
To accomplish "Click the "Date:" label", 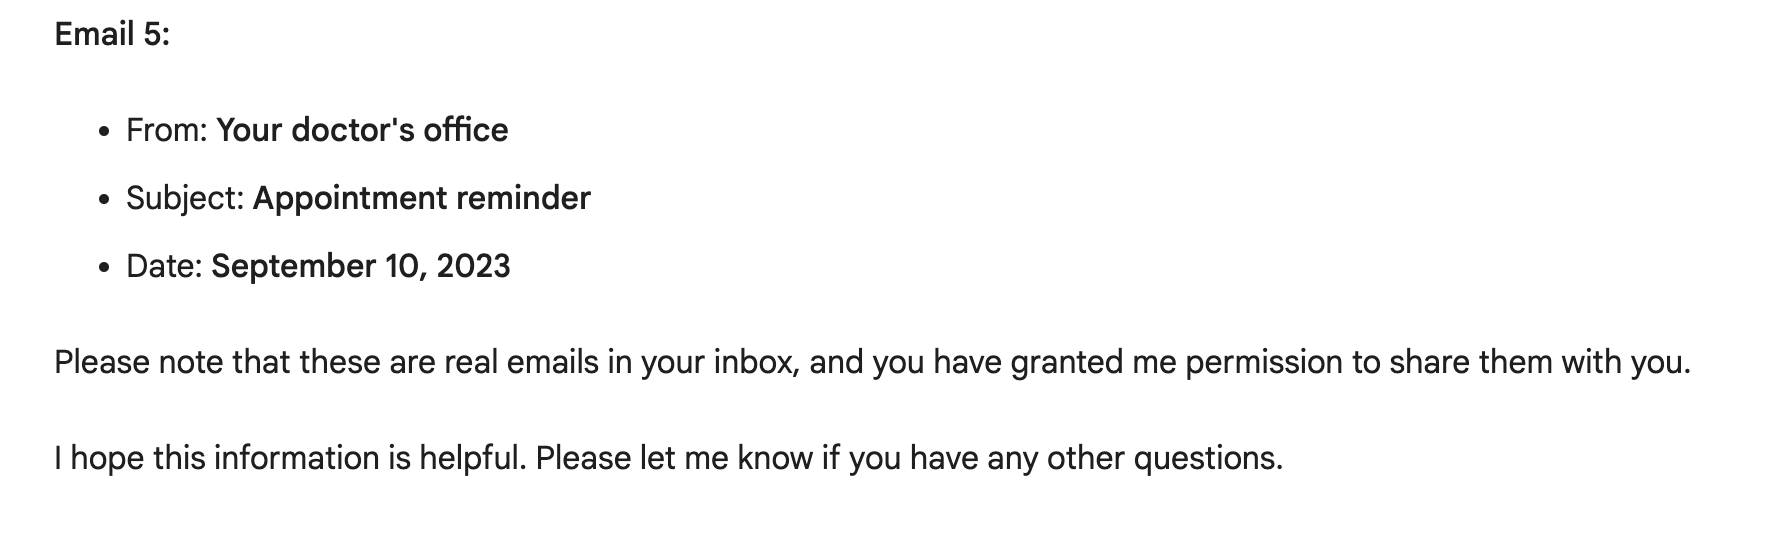I will point(165,266).
